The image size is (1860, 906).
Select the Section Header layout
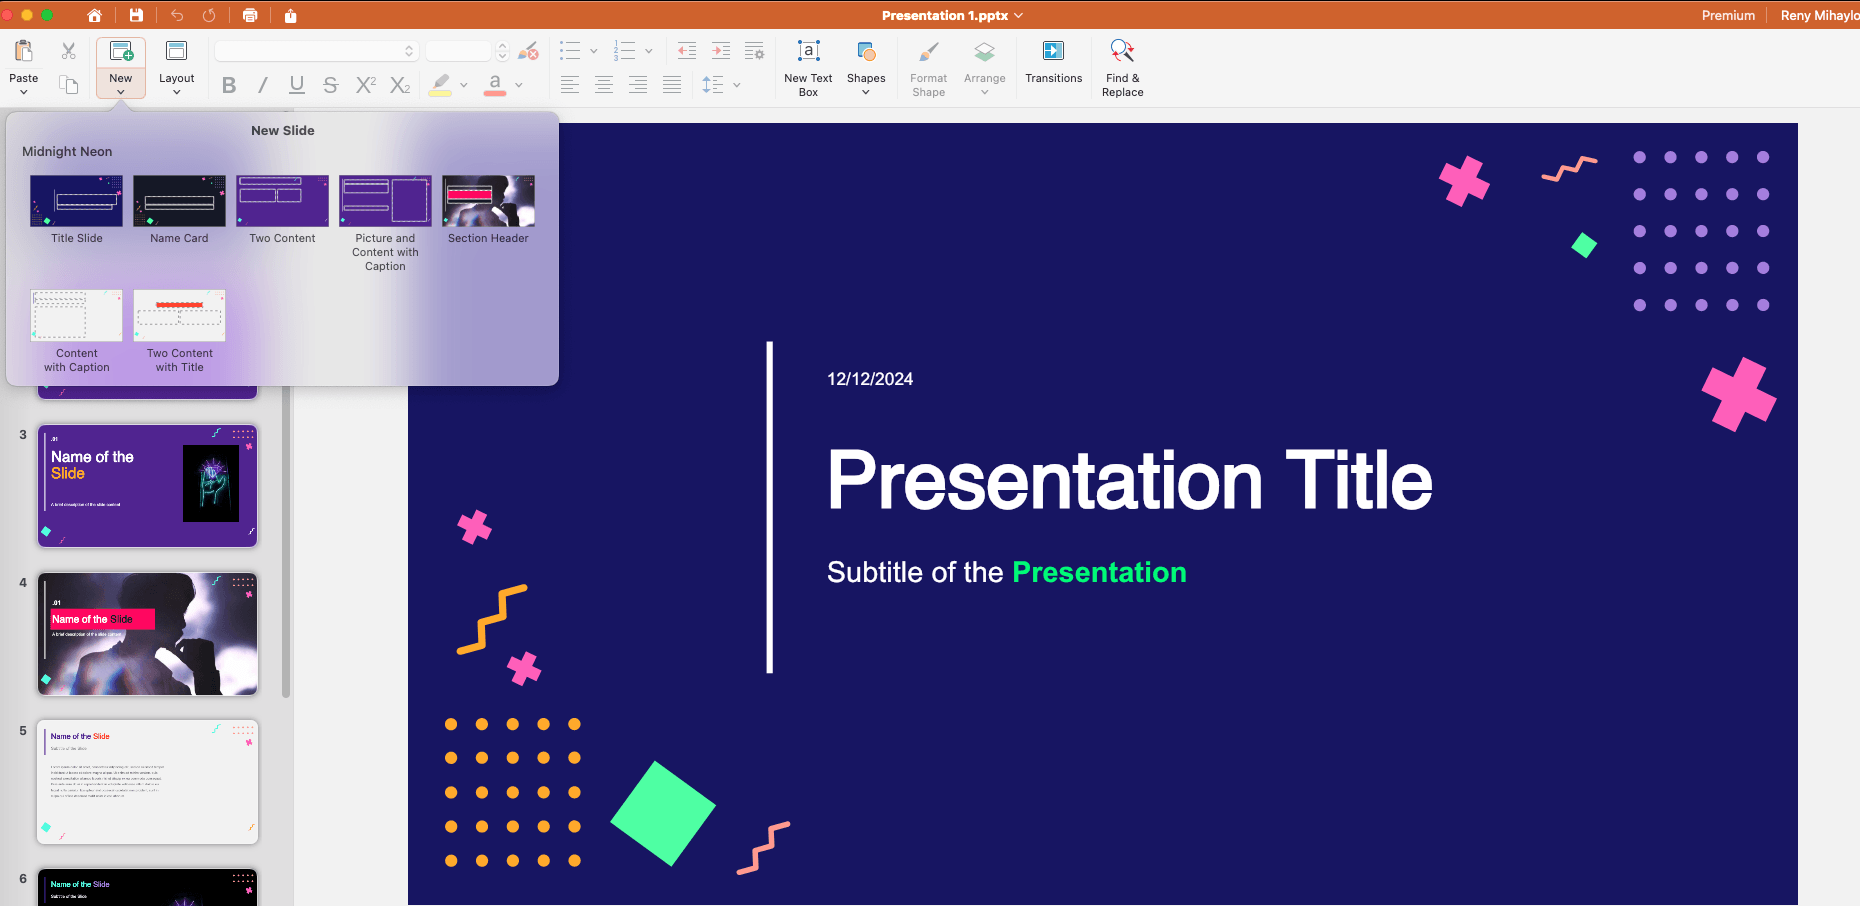pos(488,202)
